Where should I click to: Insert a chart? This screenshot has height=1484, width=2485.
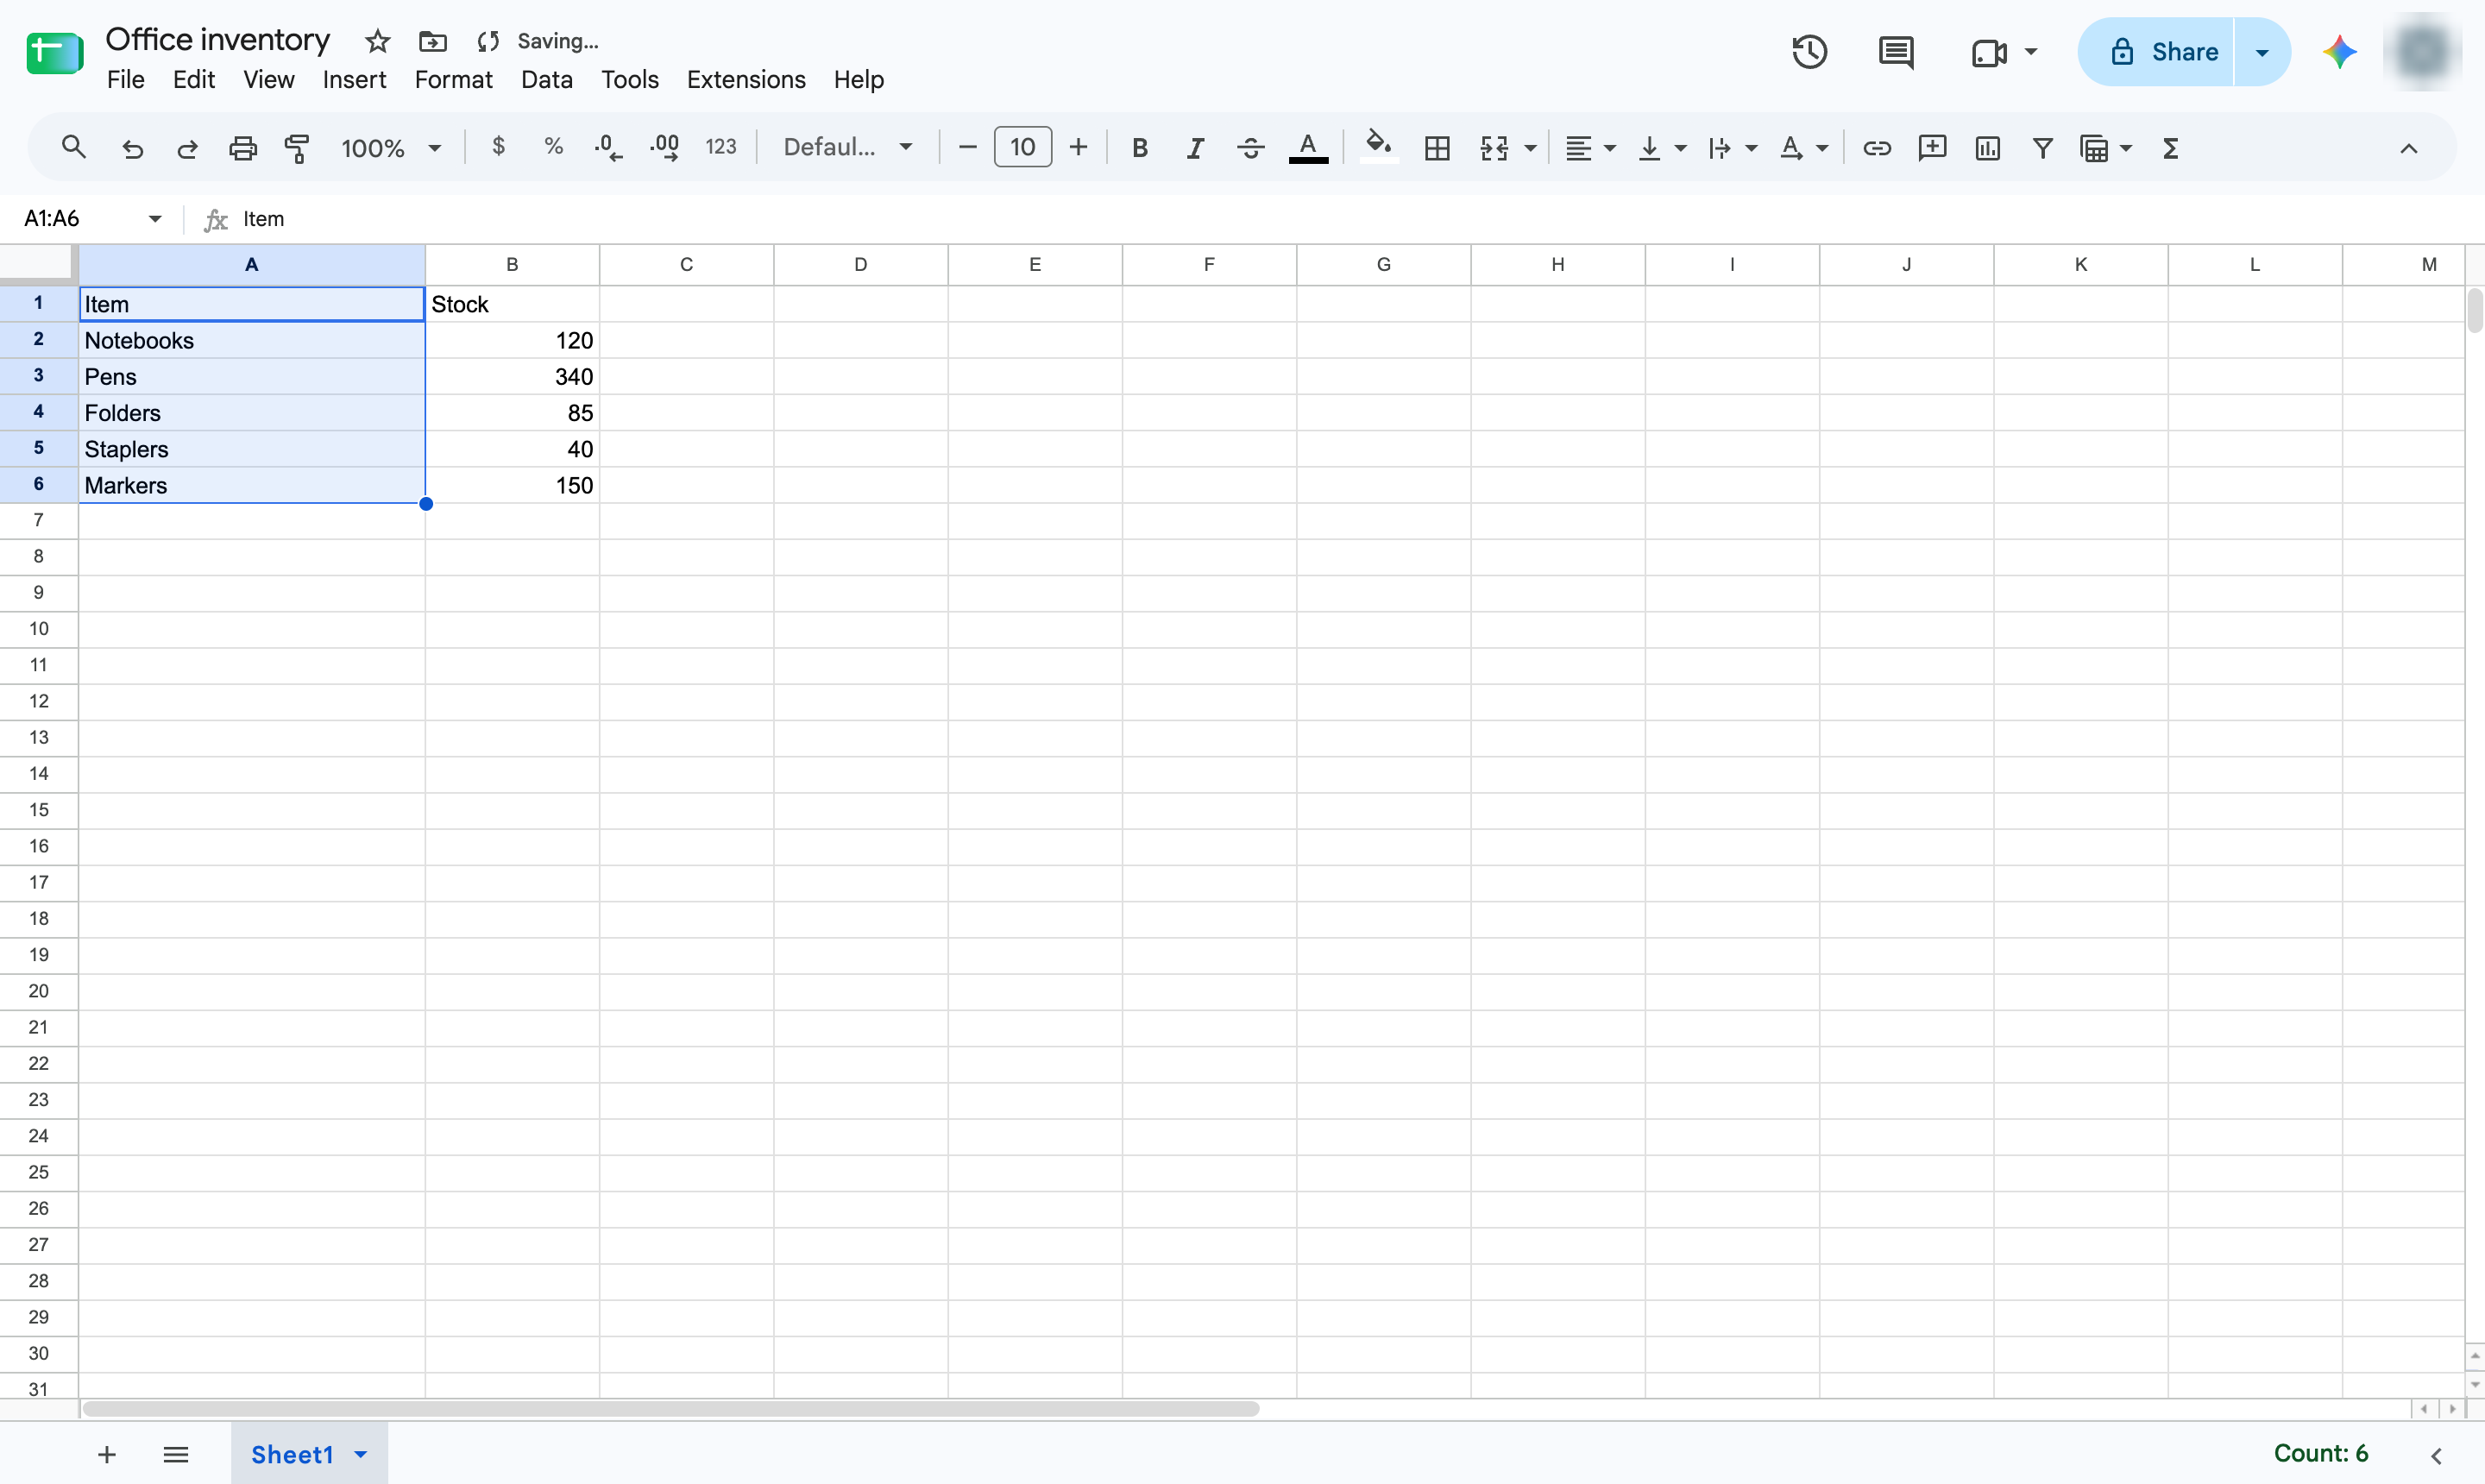(1988, 148)
